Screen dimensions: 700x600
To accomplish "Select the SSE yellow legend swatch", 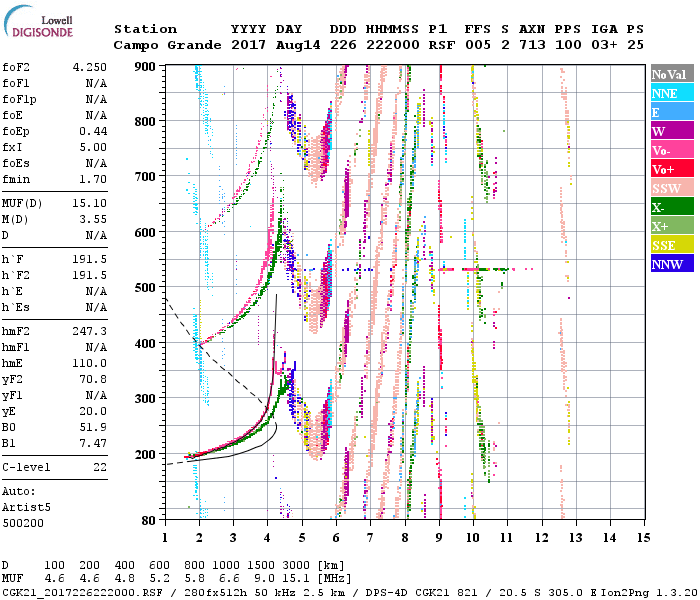I will 672,245.
